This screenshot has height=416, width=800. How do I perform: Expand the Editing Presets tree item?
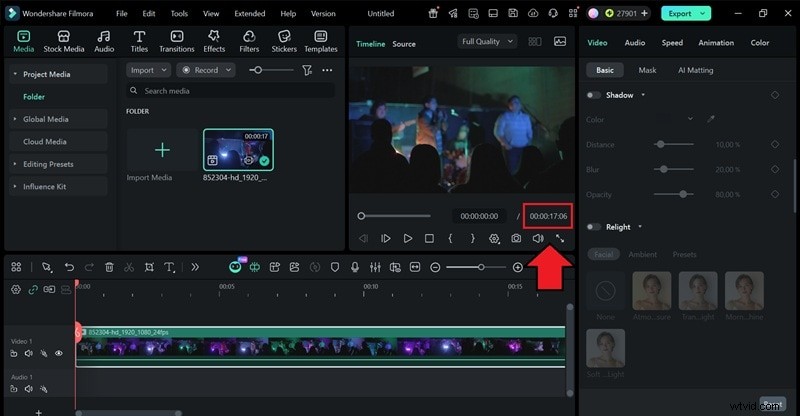(x=15, y=164)
